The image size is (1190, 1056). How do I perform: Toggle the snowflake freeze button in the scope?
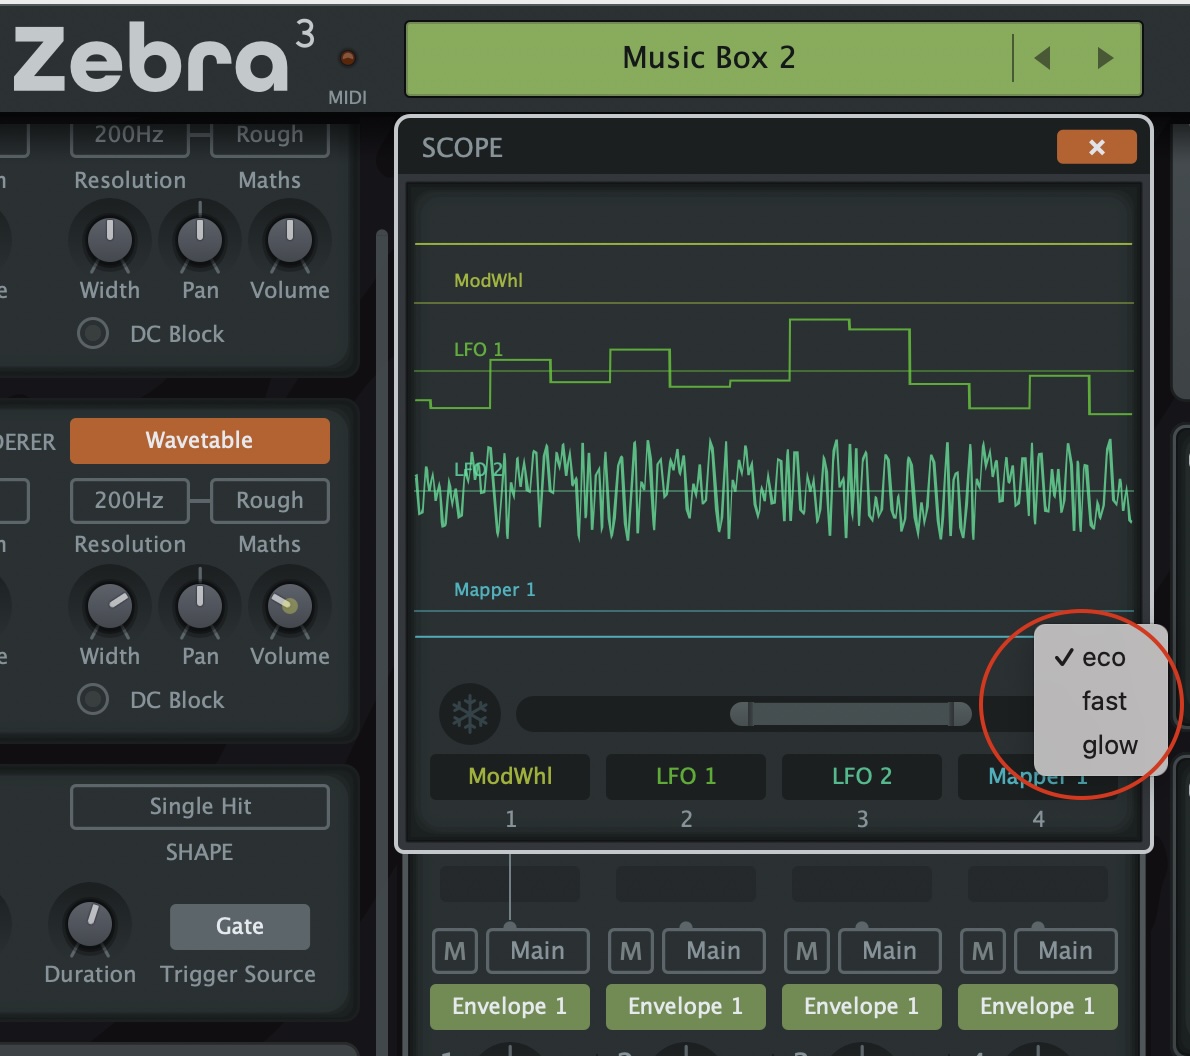[x=470, y=714]
